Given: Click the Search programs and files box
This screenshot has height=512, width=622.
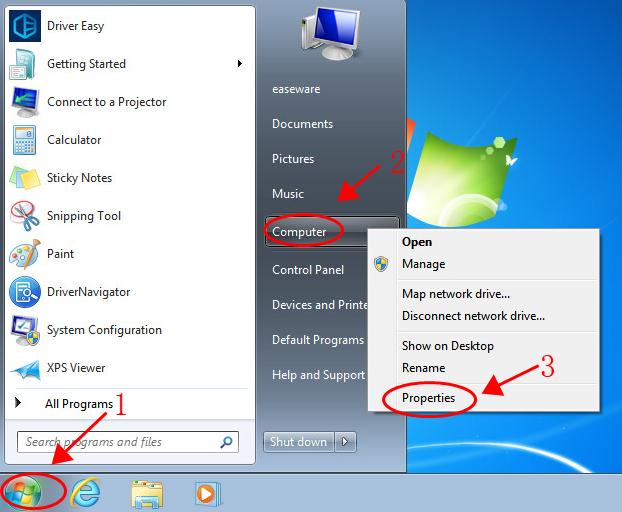Looking at the screenshot, I should (x=128, y=442).
